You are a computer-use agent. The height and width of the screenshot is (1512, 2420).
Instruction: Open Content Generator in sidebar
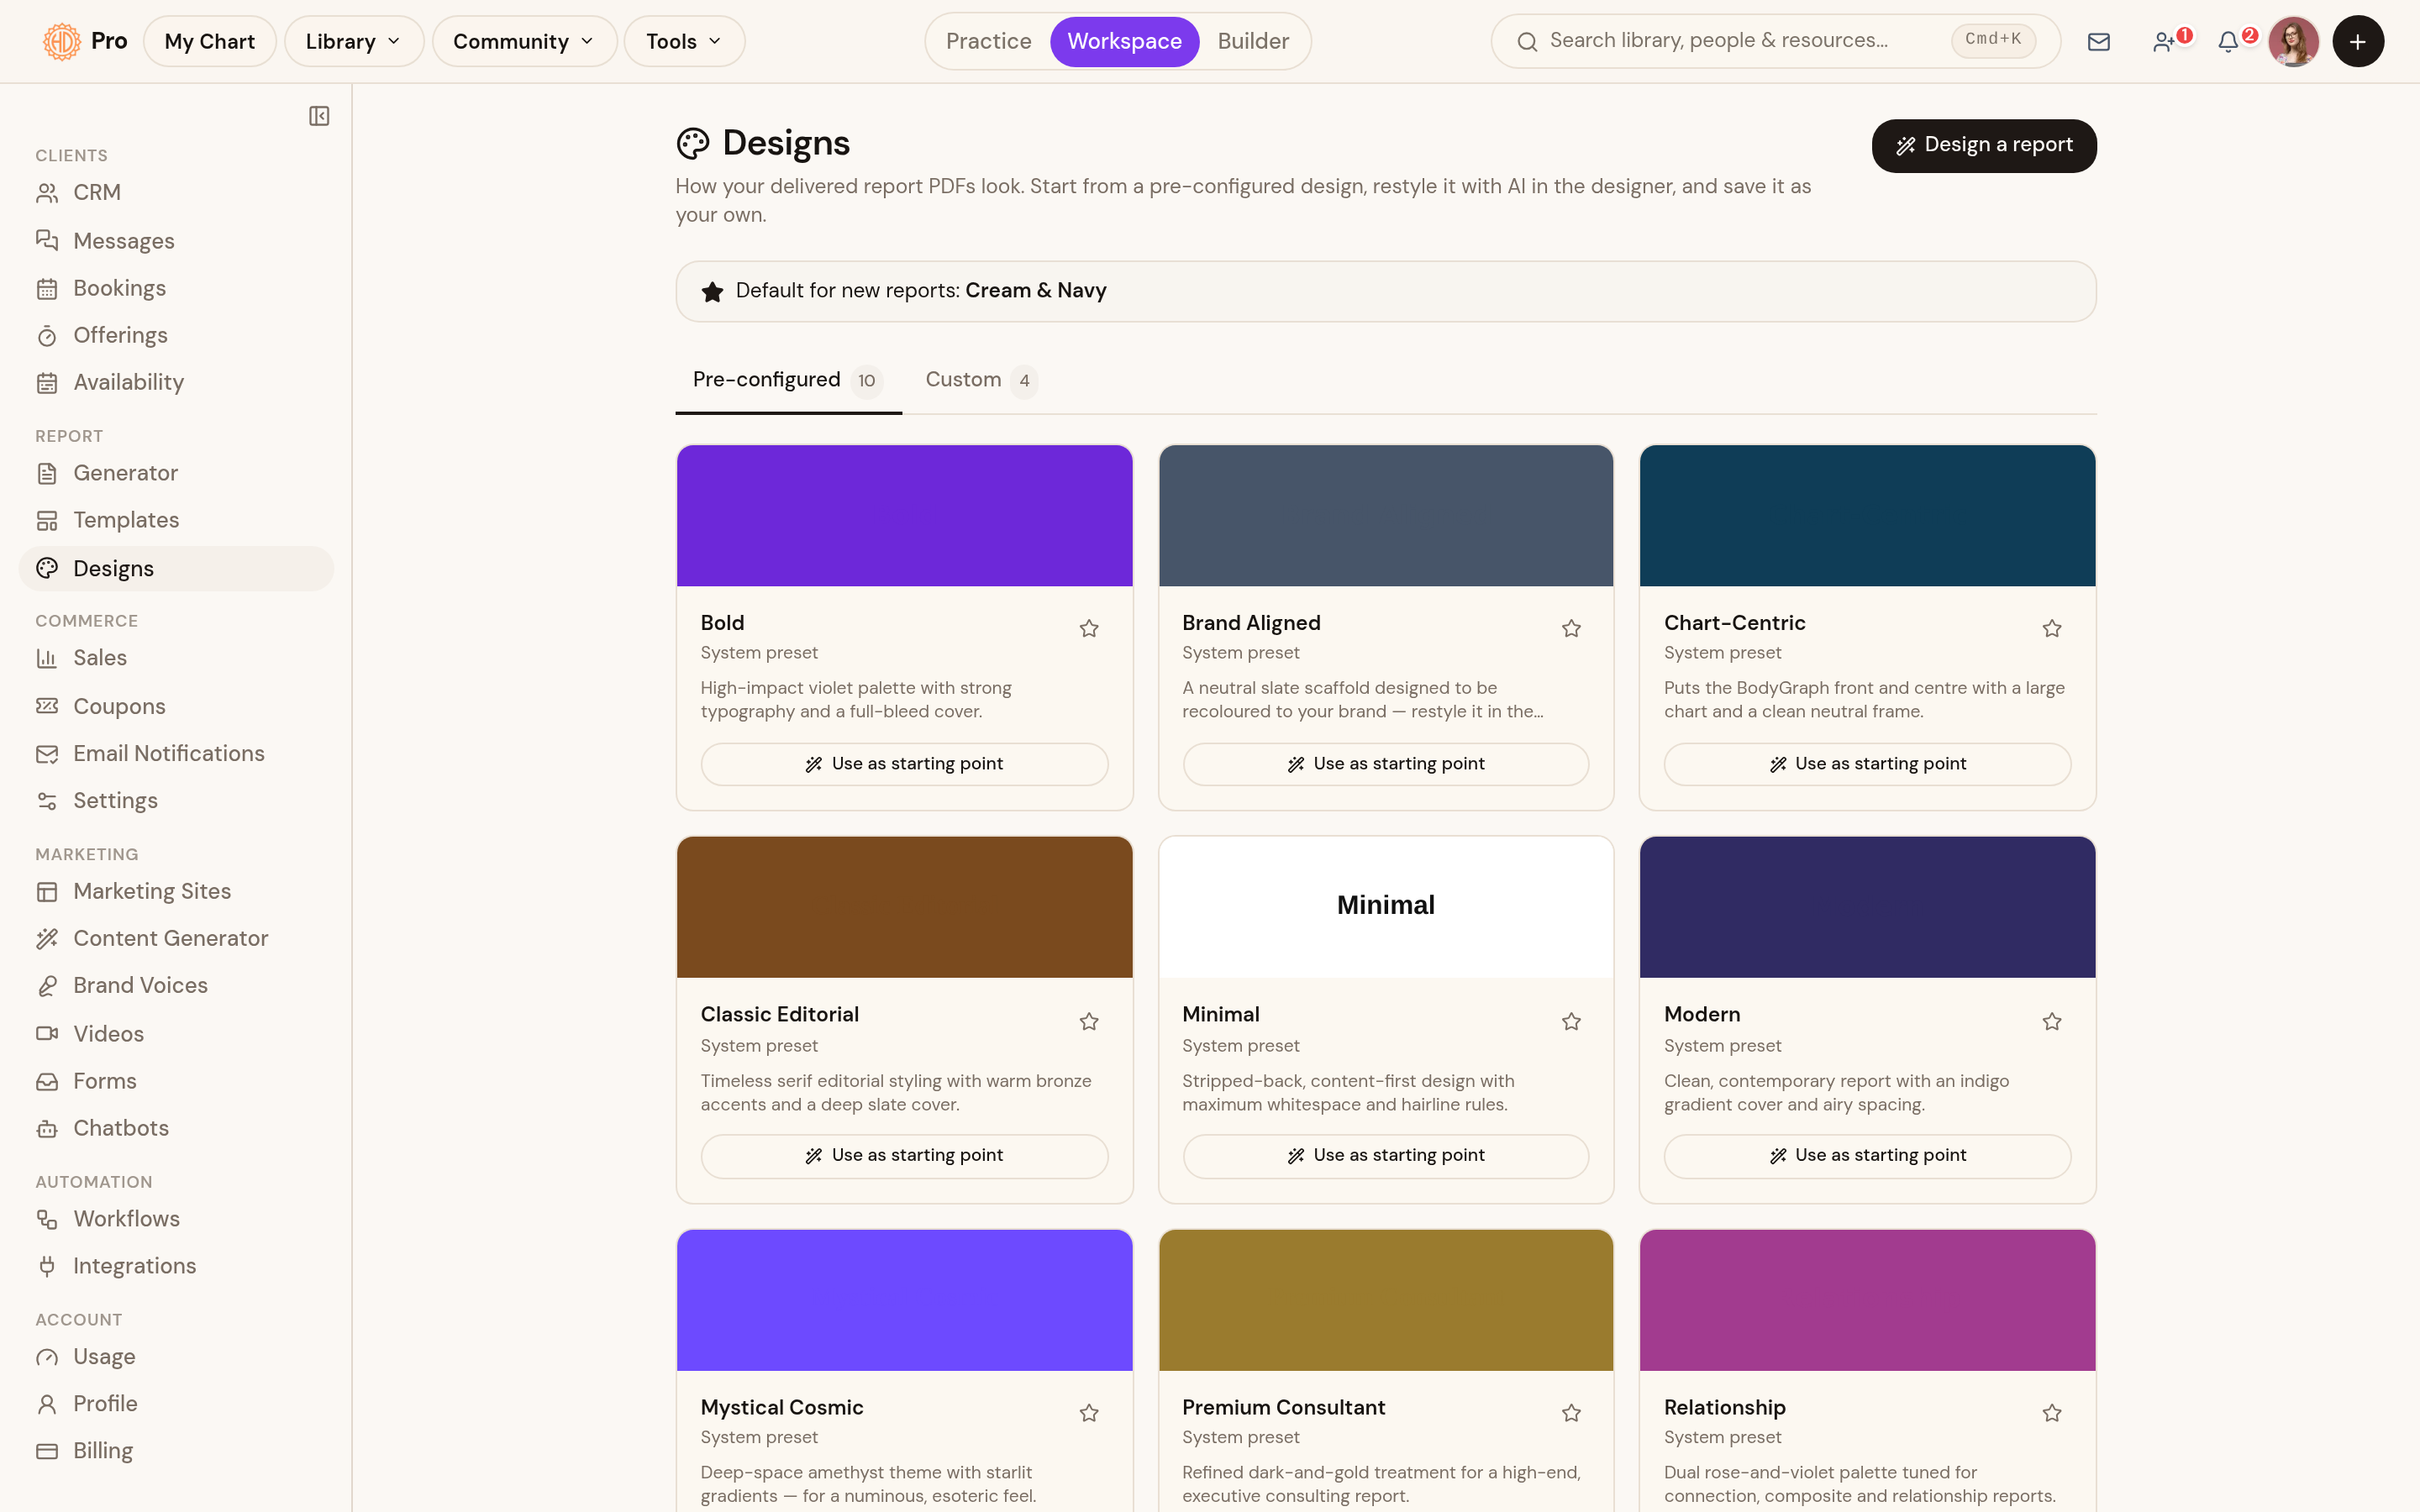(176, 938)
